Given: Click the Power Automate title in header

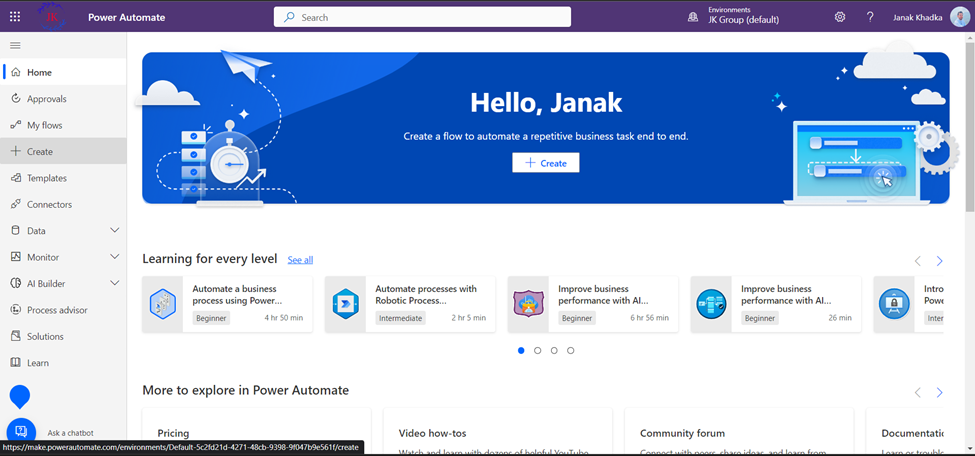Looking at the screenshot, I should click(x=127, y=17).
